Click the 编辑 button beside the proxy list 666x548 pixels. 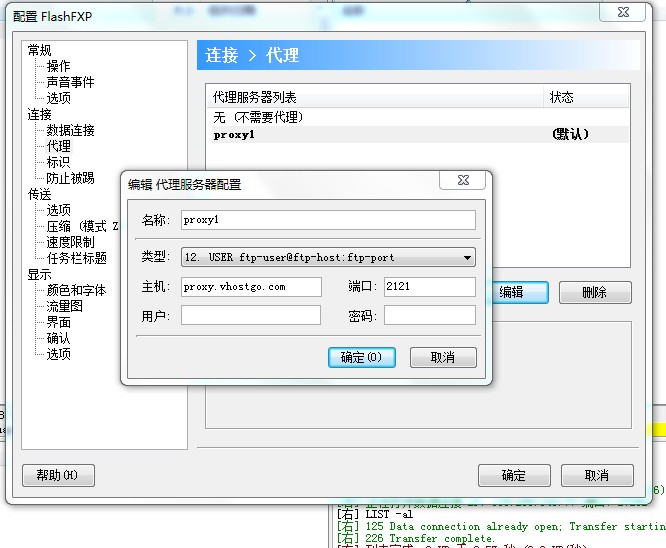pos(520,292)
